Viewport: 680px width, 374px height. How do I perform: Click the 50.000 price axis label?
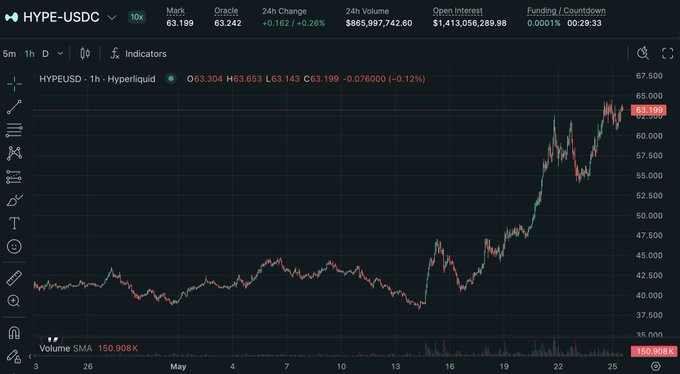coord(649,216)
